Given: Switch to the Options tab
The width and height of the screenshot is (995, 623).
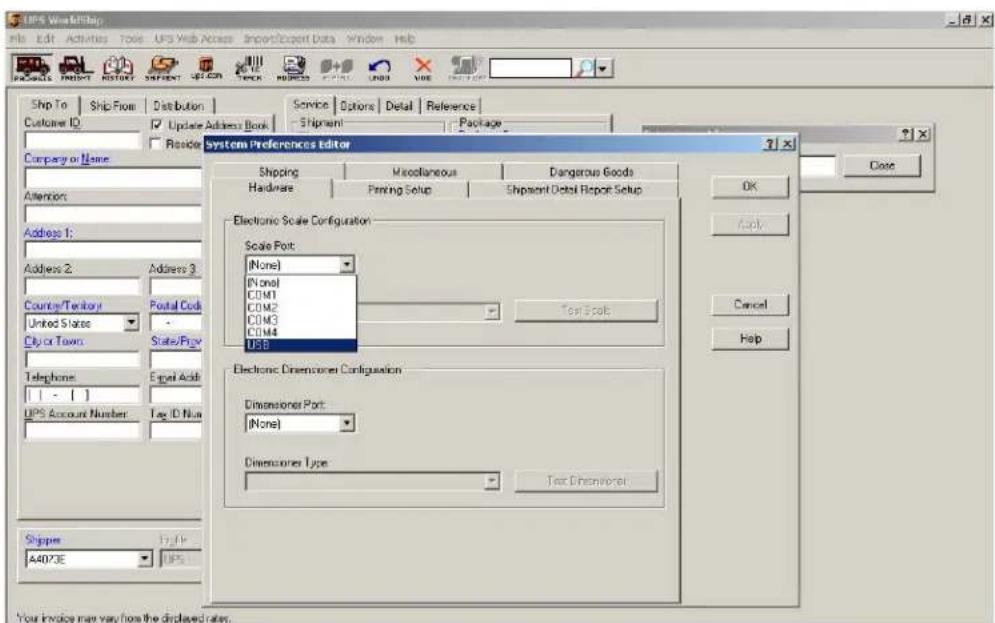Looking at the screenshot, I should click(357, 106).
